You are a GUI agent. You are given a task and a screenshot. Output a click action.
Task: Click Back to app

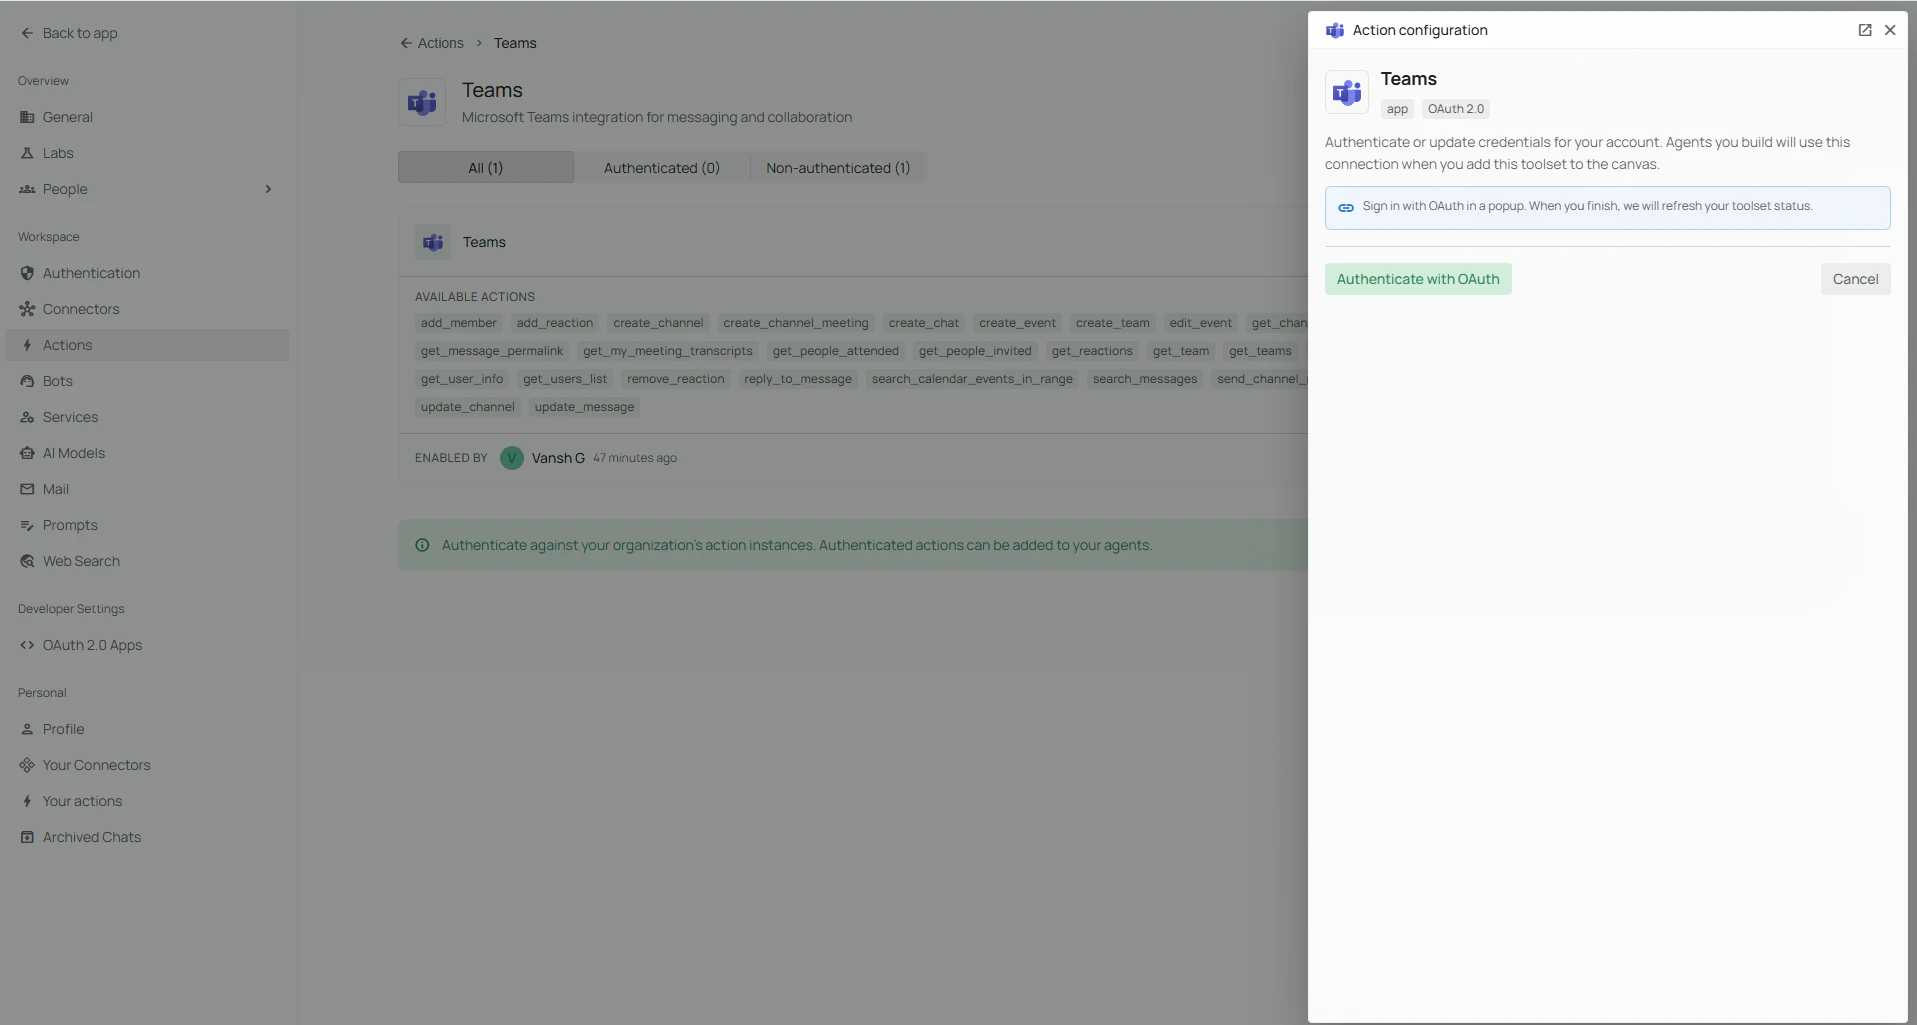pos(69,32)
